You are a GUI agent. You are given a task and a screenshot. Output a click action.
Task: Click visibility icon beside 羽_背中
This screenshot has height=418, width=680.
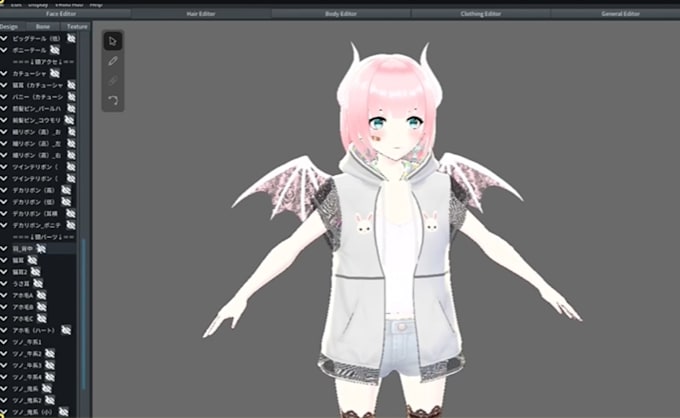pos(41,248)
